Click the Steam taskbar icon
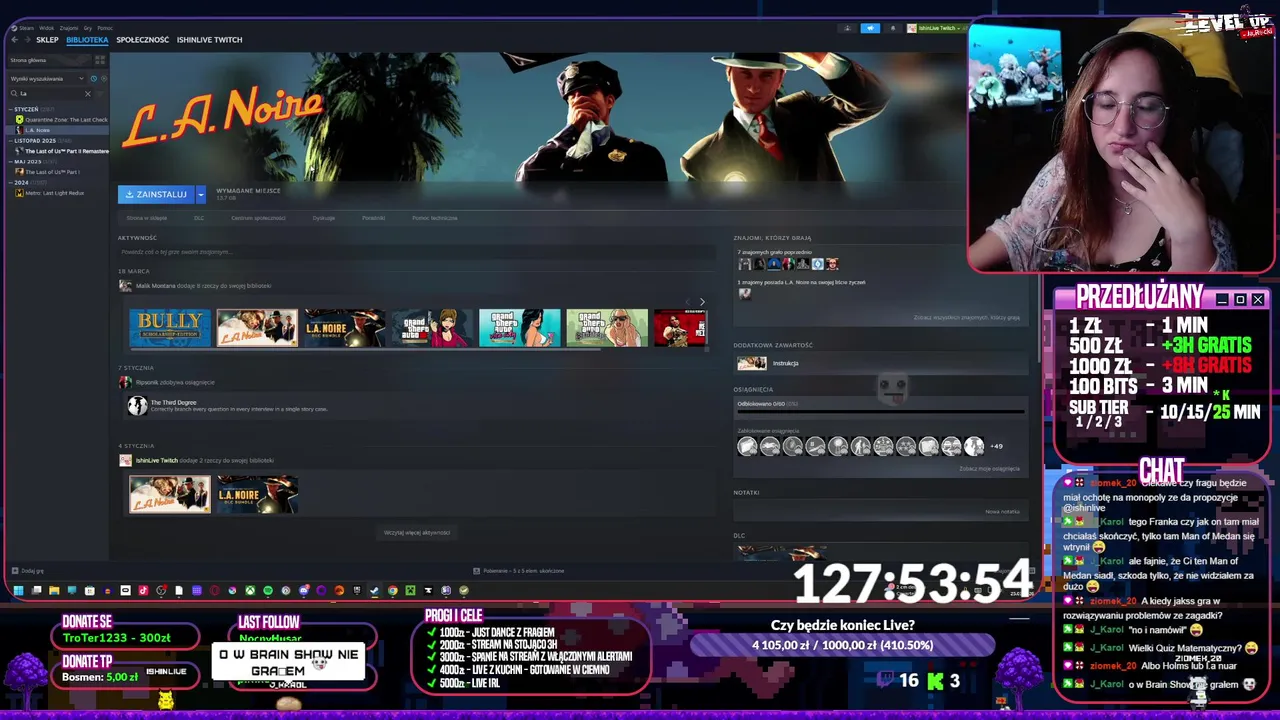This screenshot has width=1280, height=720. [x=374, y=590]
